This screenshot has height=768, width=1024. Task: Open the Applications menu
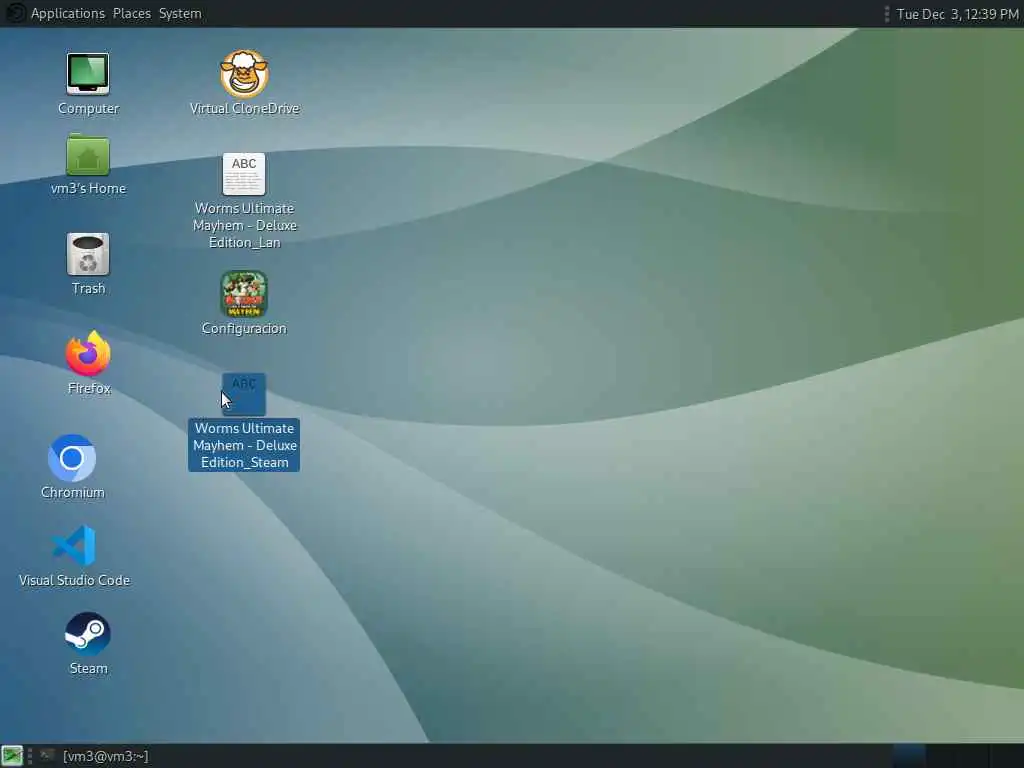(x=68, y=14)
